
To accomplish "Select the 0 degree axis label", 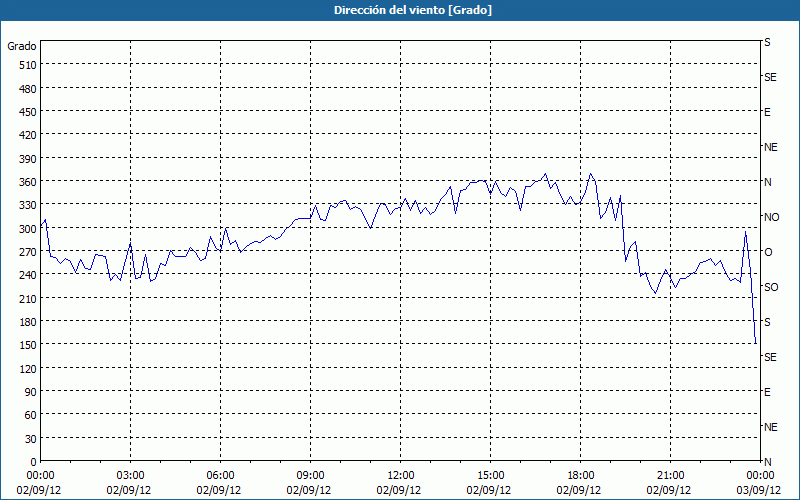I will (x=34, y=462).
